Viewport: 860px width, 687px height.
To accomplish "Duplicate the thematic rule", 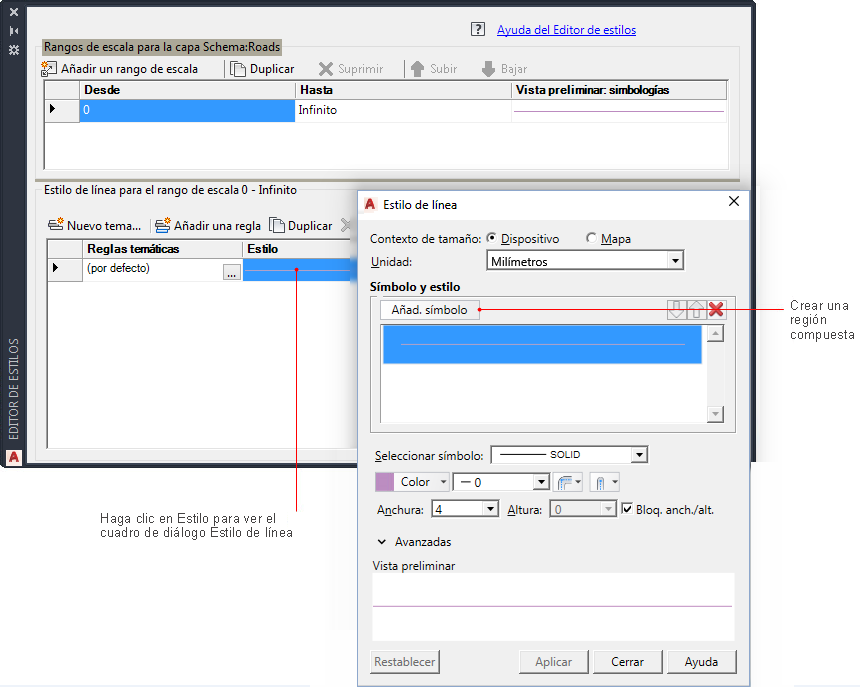I will pos(301,225).
